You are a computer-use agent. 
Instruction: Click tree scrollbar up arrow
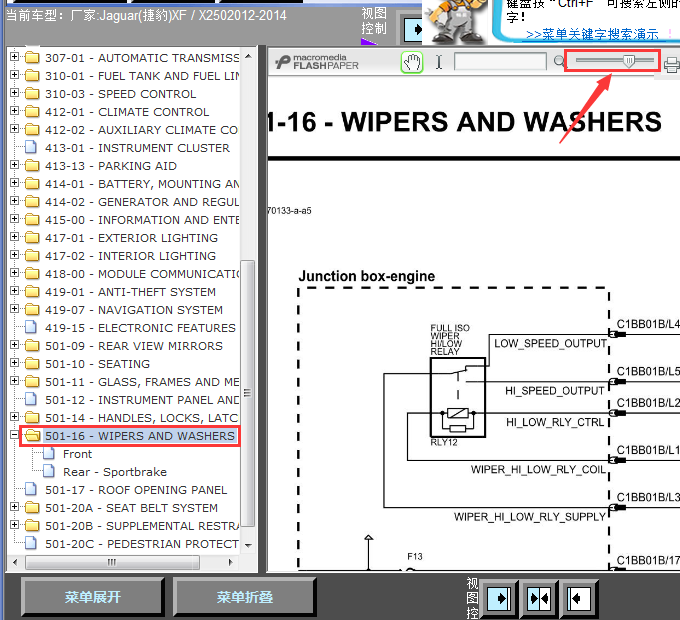(x=248, y=56)
